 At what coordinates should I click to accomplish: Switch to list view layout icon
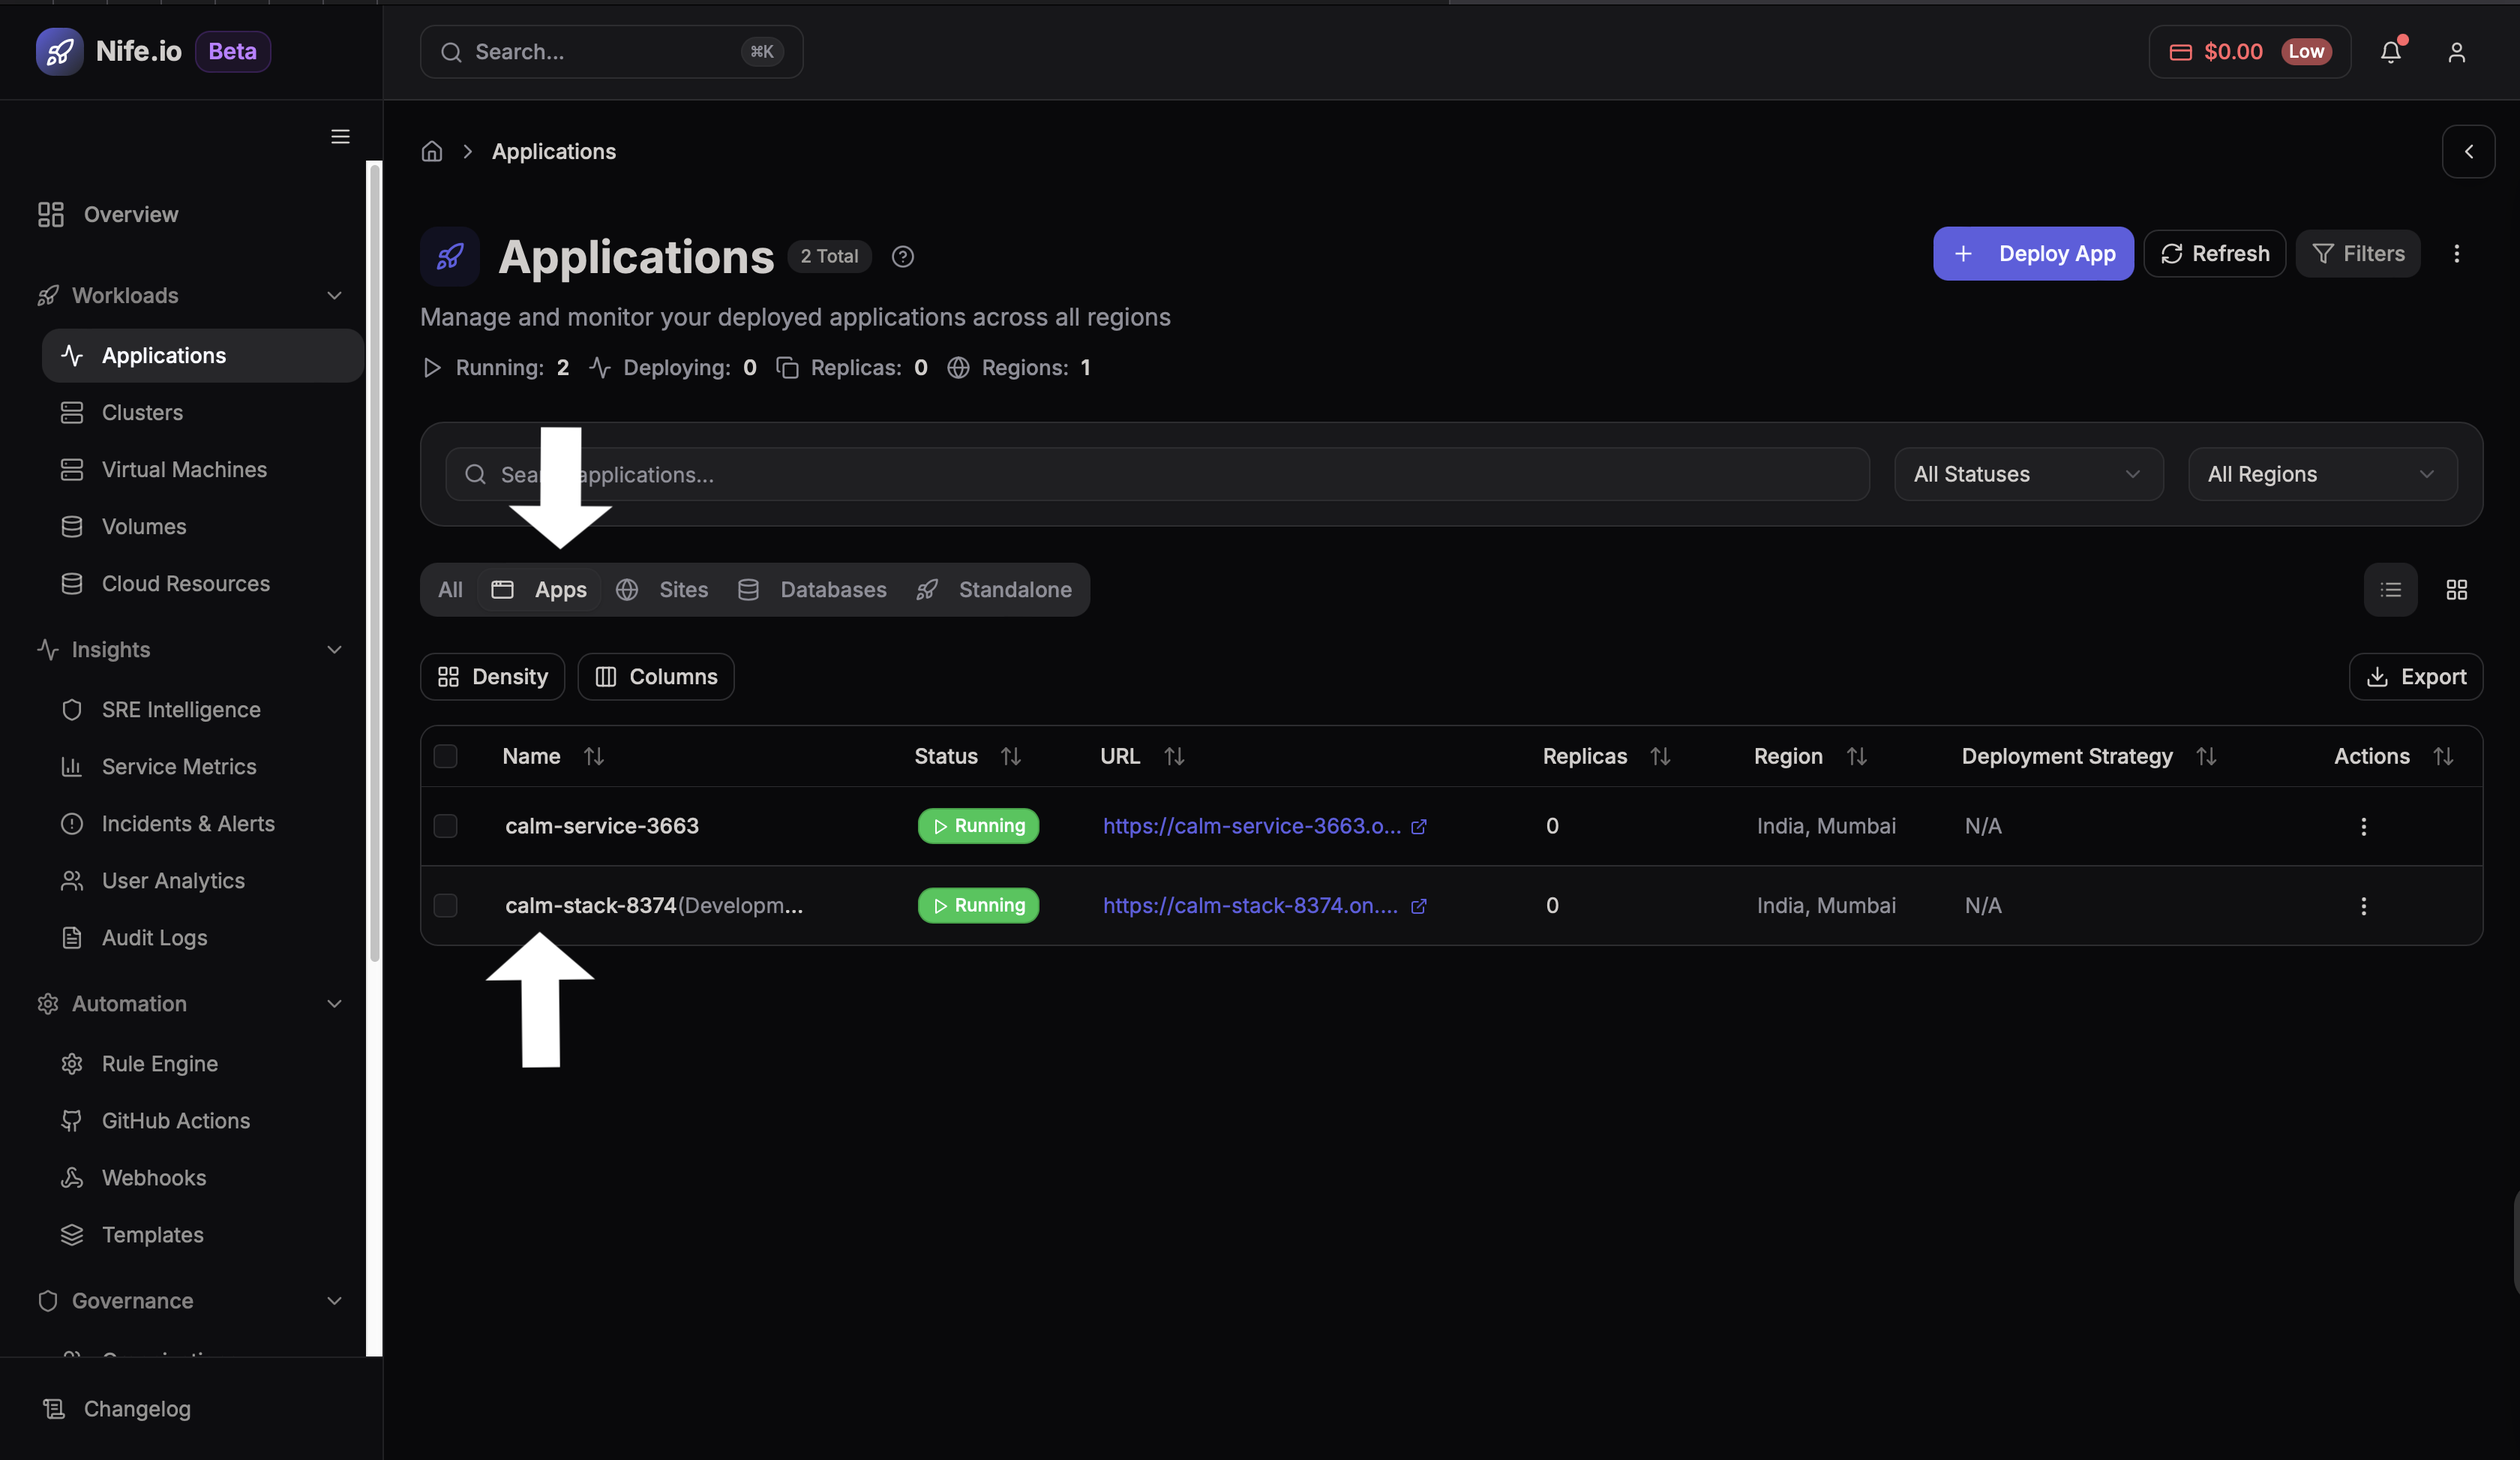[x=2391, y=589]
